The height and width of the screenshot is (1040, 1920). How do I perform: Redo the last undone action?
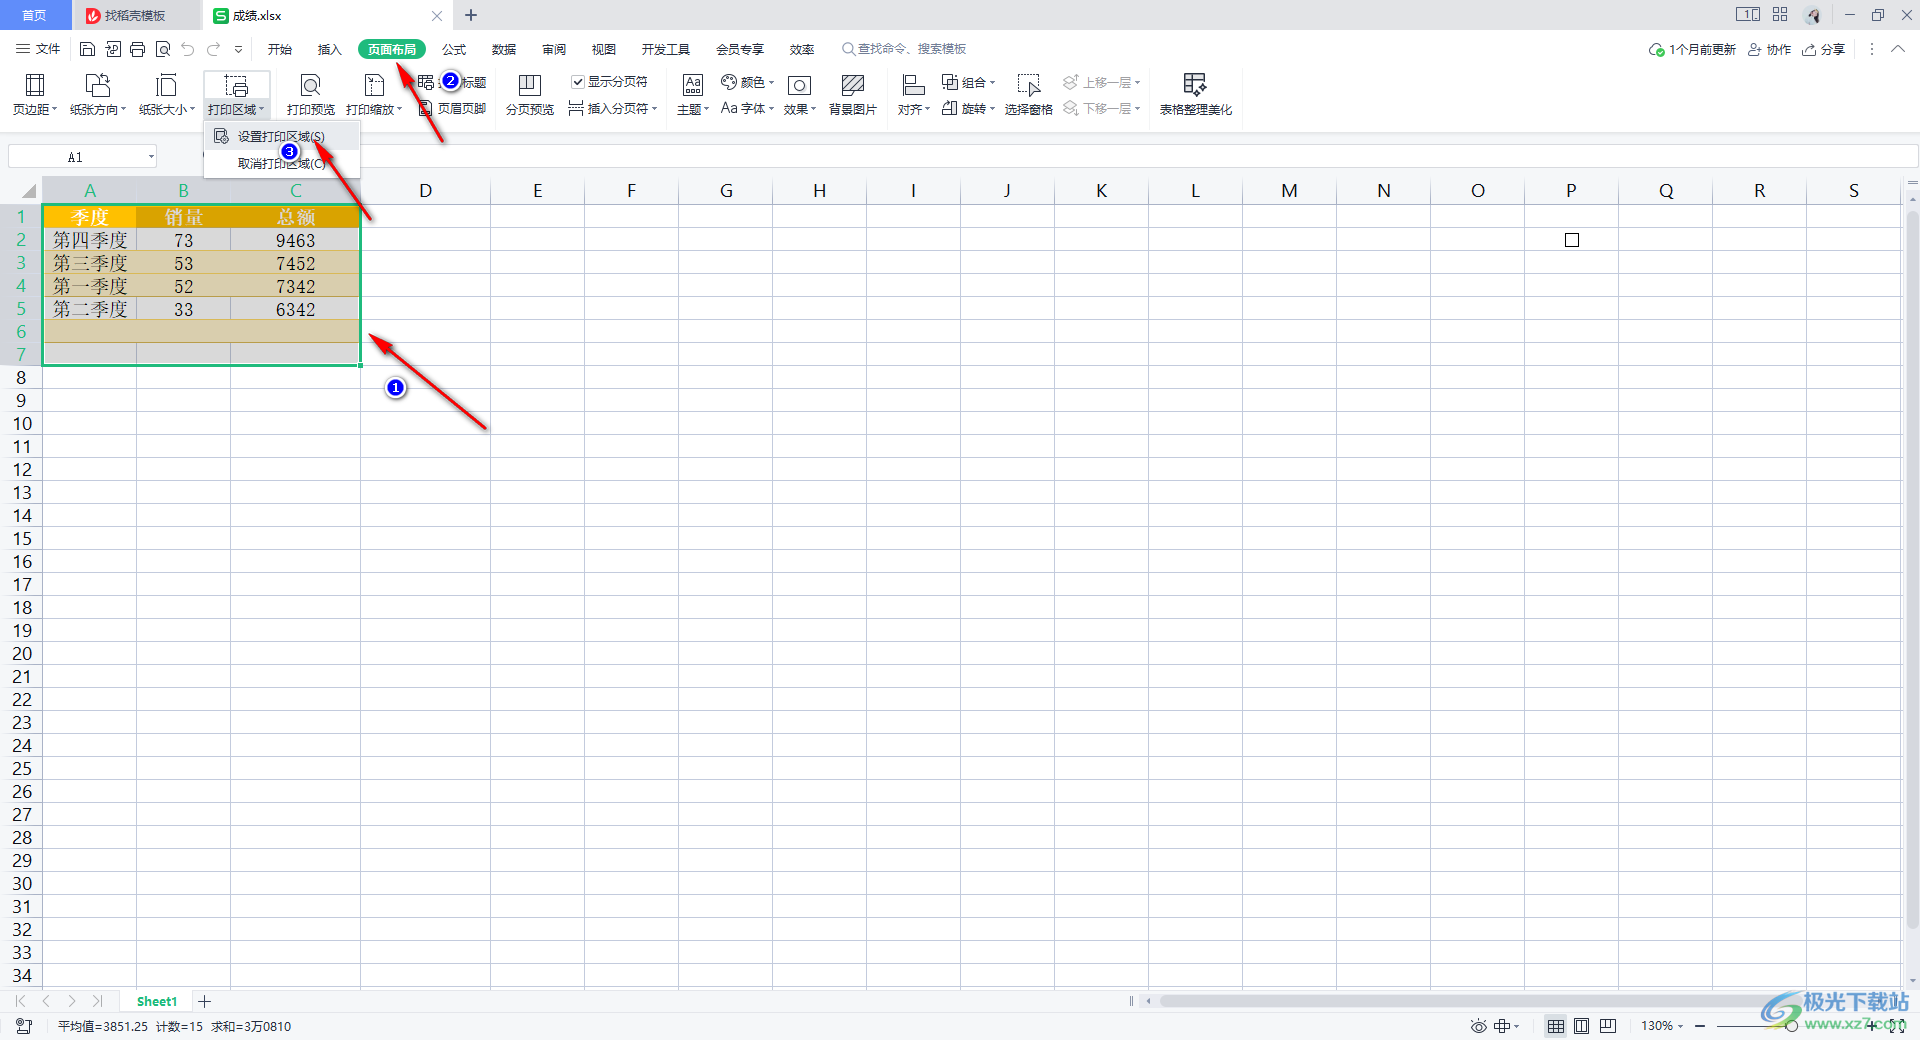coord(213,49)
